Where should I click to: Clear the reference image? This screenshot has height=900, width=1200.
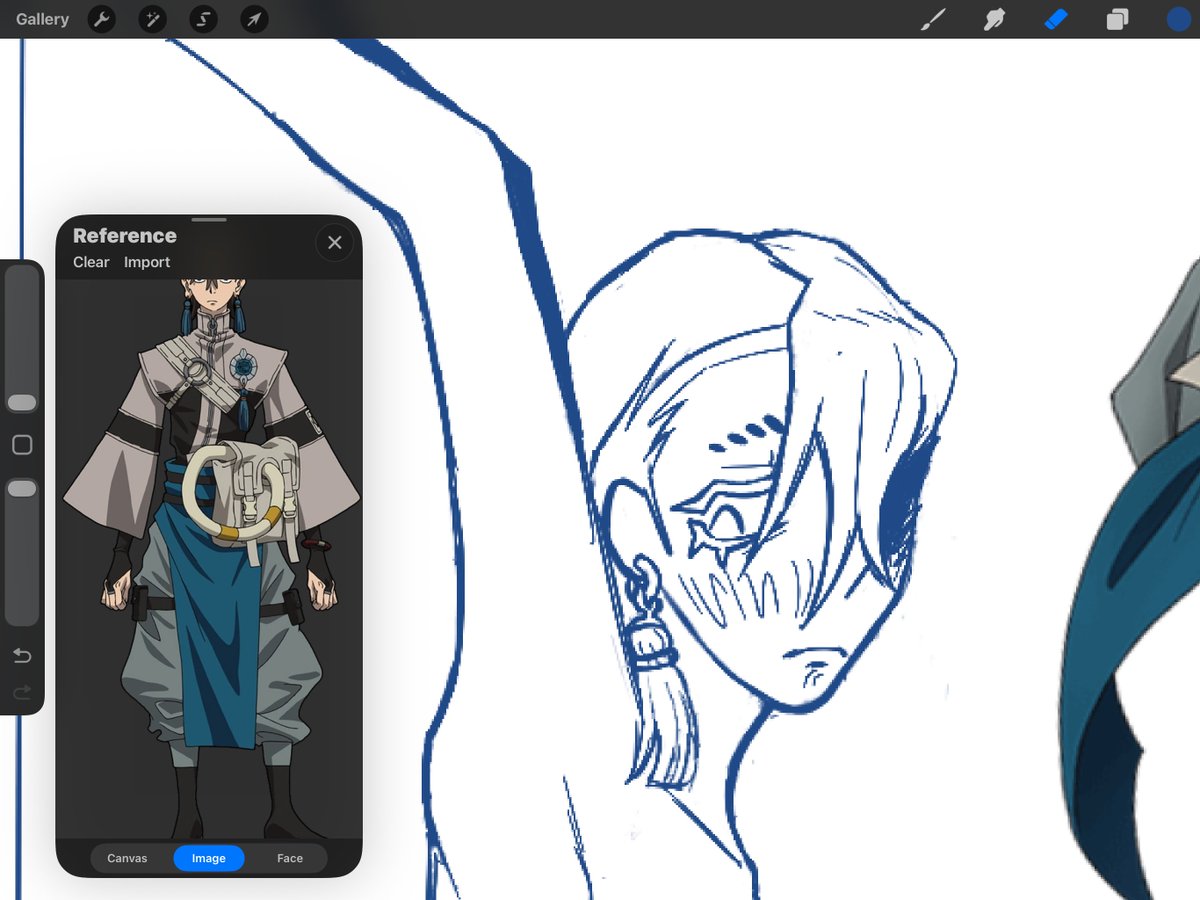point(91,262)
